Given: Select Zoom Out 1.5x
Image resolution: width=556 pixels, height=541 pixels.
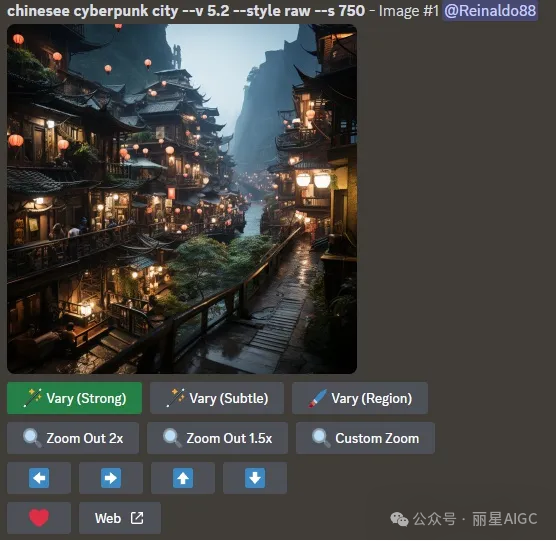Looking at the screenshot, I should pyautogui.click(x=217, y=438).
